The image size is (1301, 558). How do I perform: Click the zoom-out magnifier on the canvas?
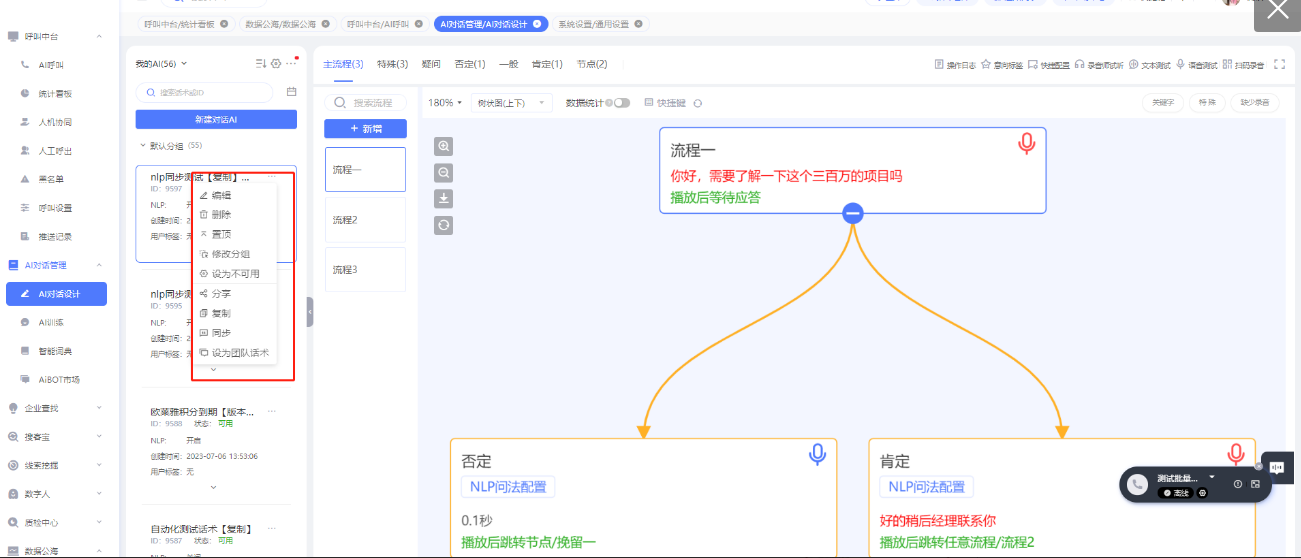click(444, 172)
